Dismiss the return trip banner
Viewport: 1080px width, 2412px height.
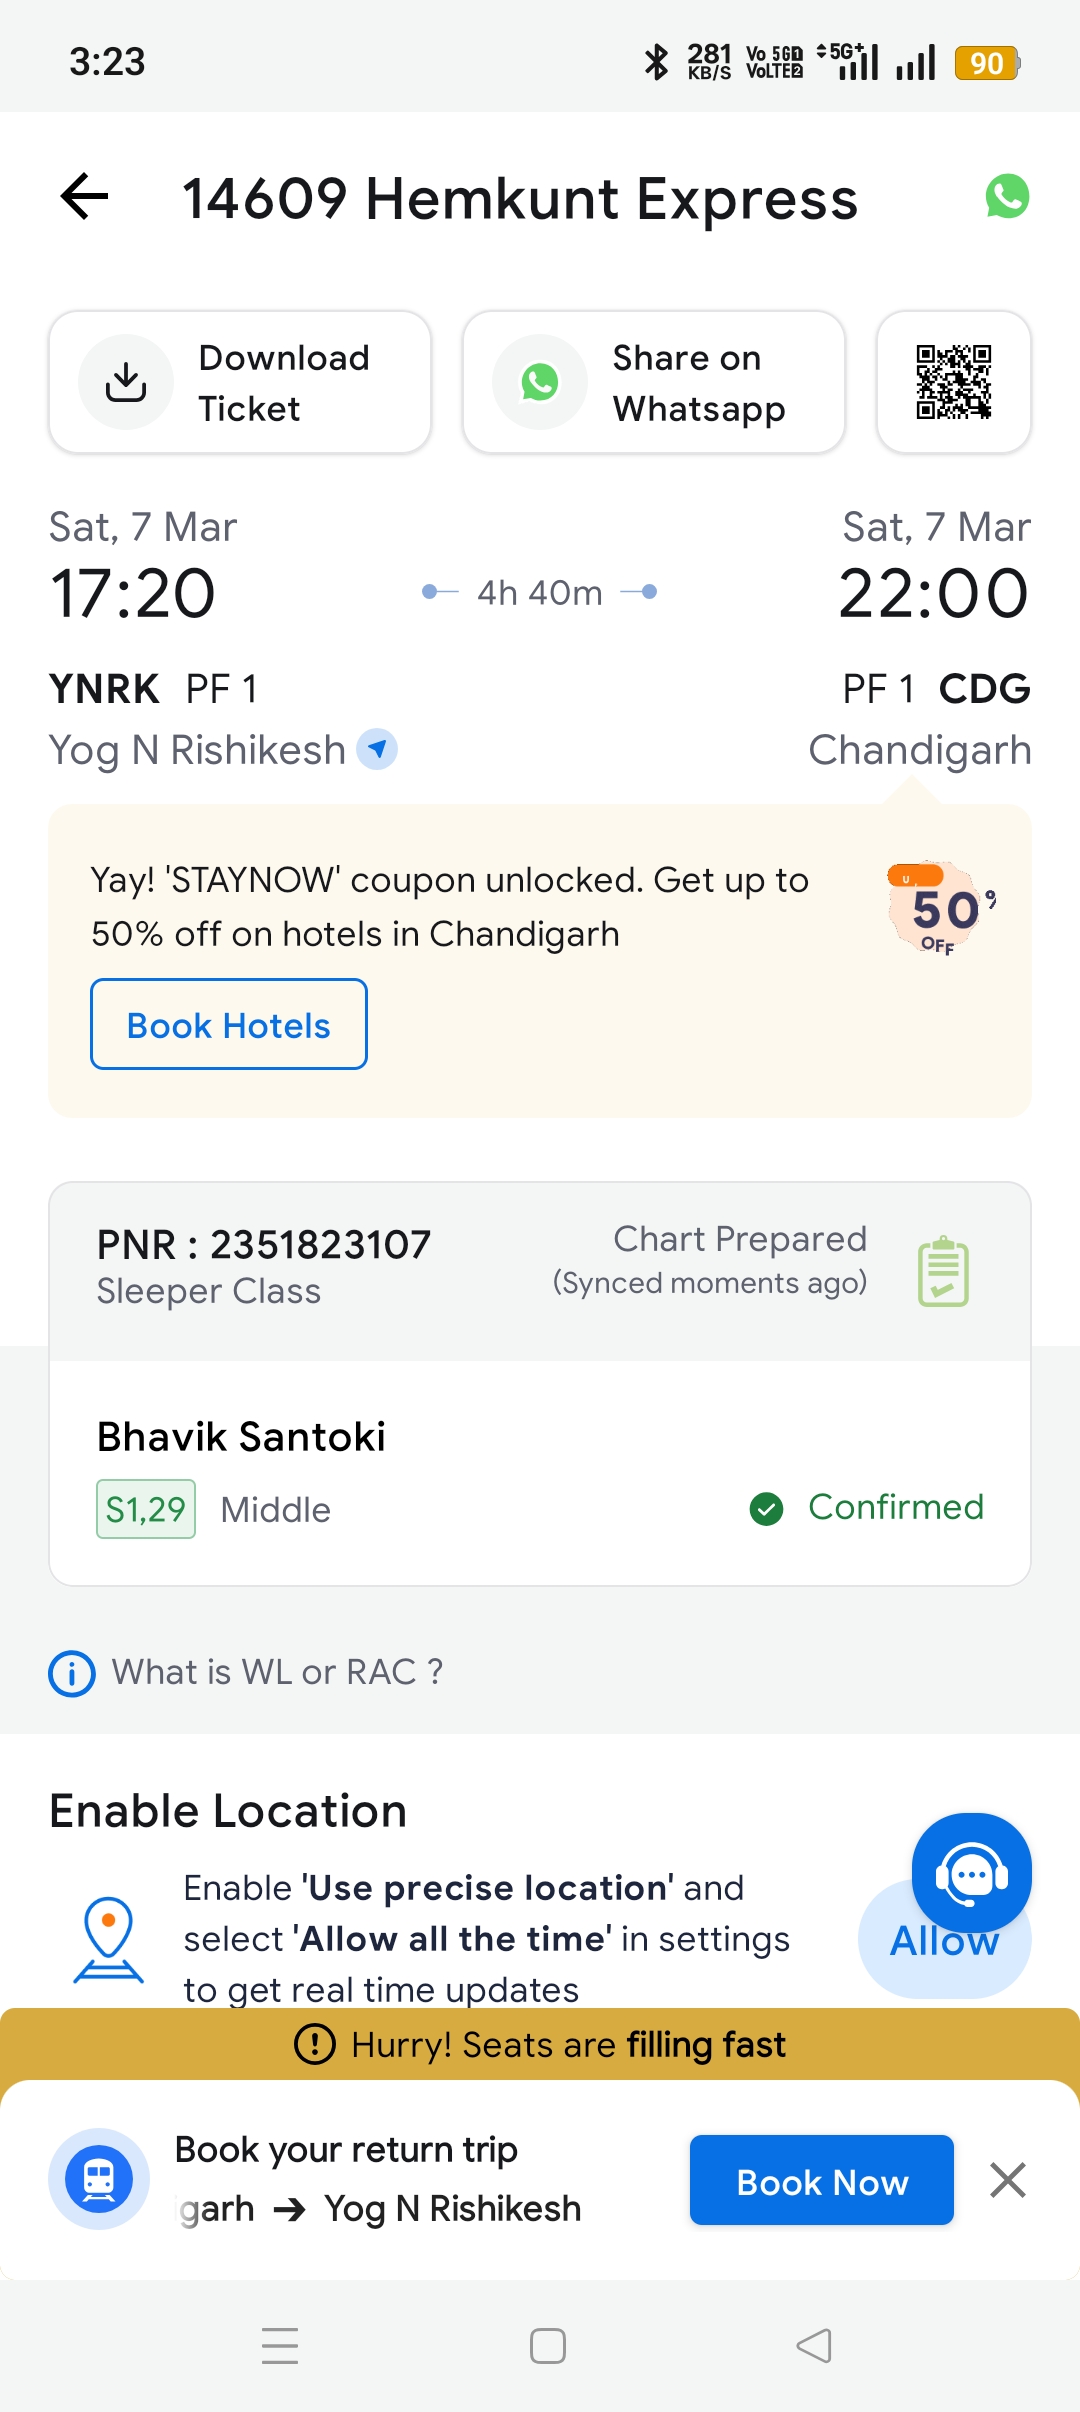1007,2180
